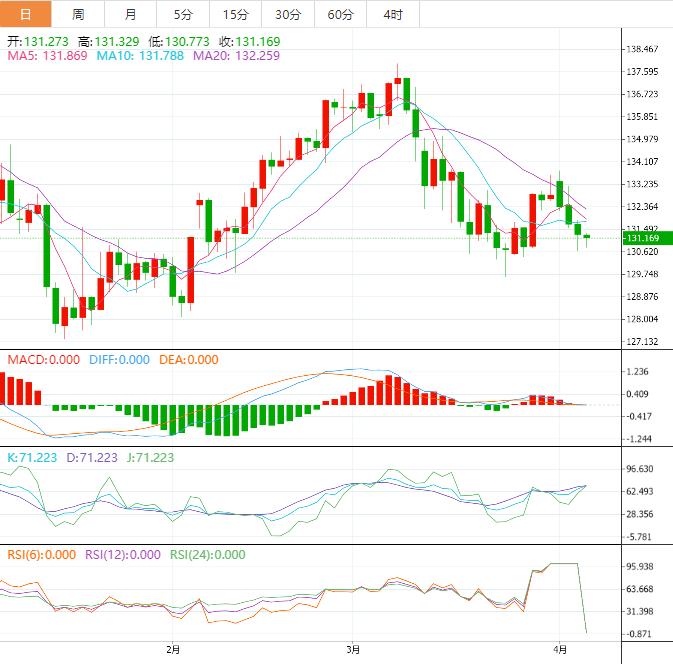Click the 0.409 MACD axis value

click(637, 394)
